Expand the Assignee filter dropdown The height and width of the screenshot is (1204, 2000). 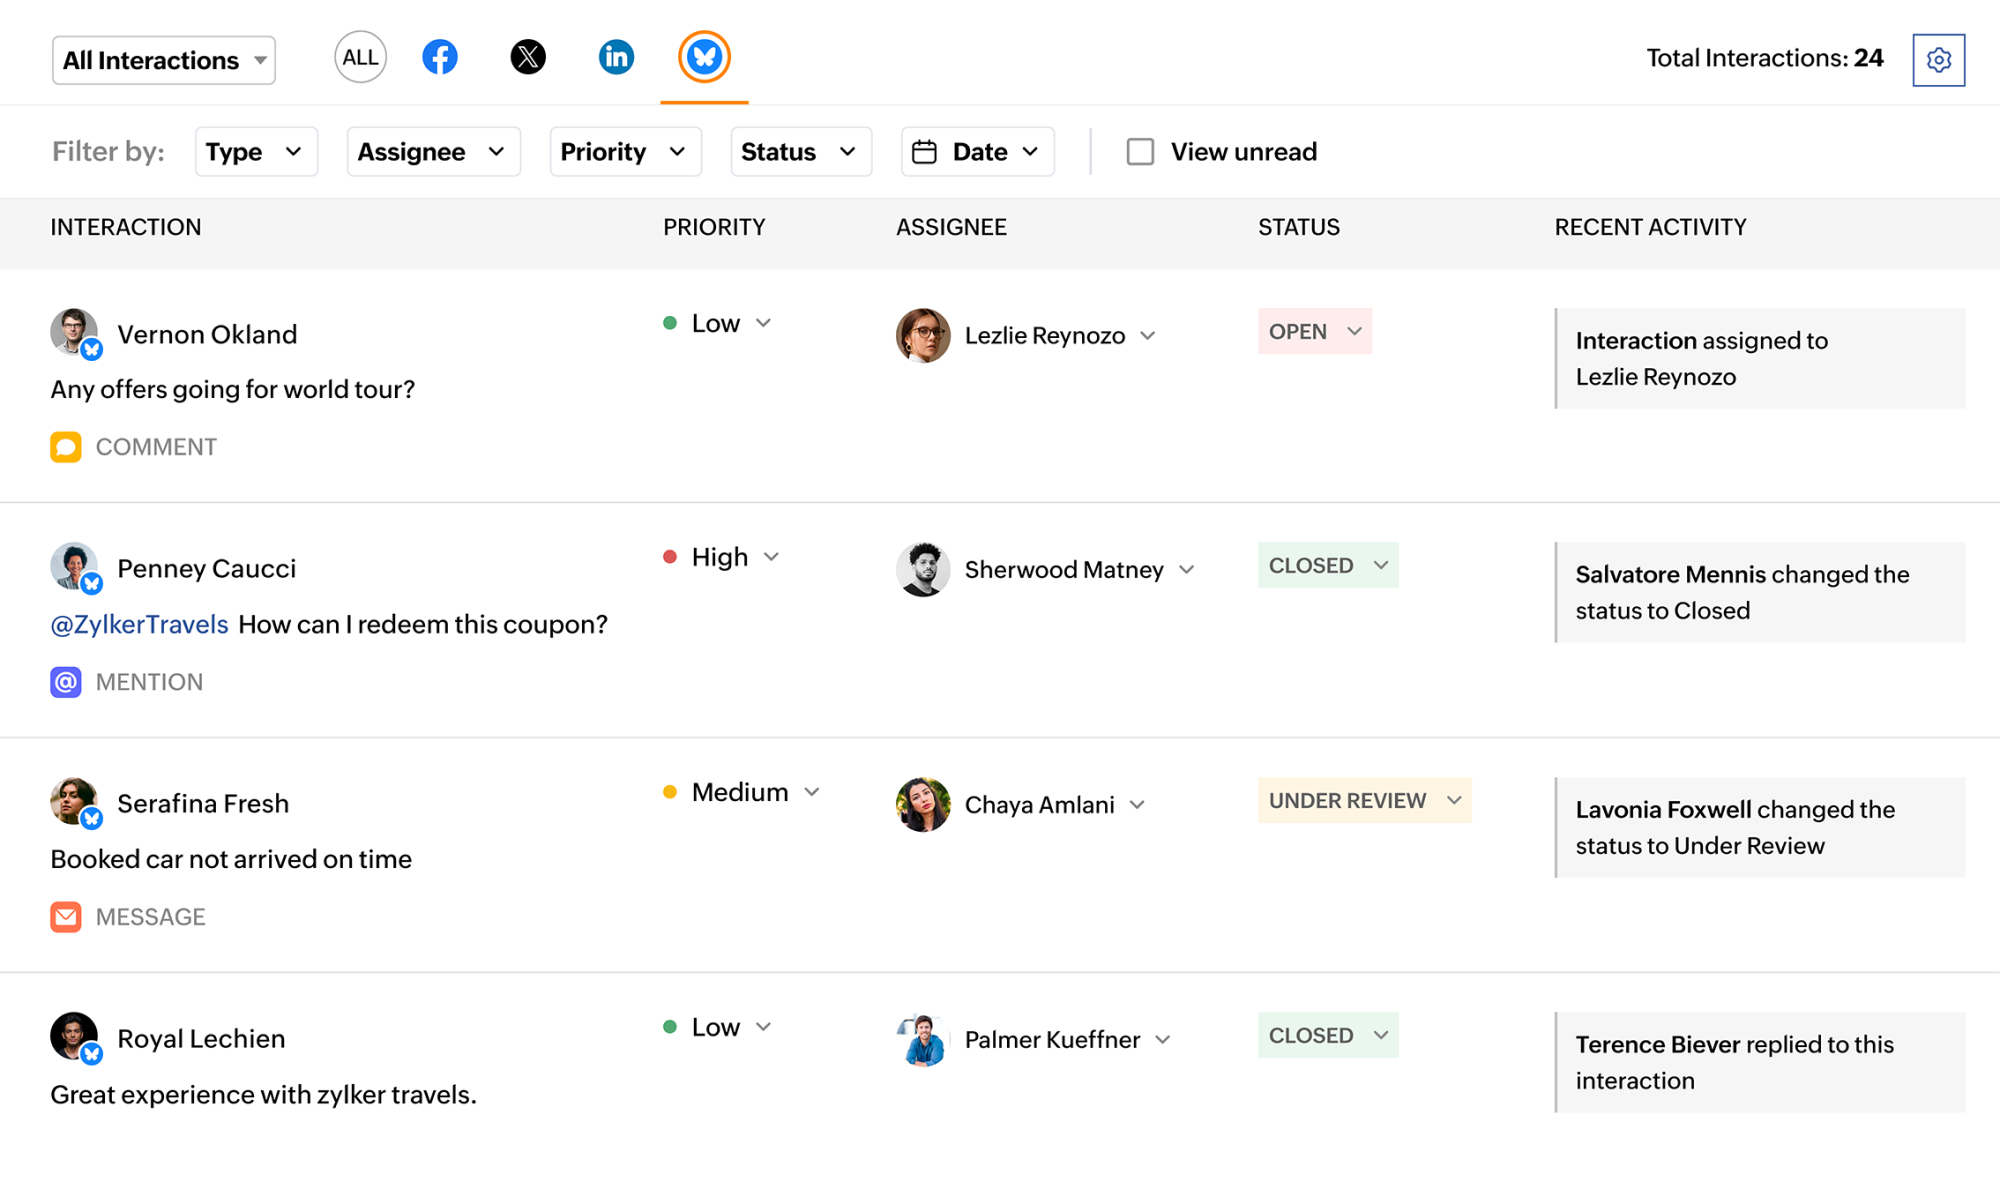433,151
